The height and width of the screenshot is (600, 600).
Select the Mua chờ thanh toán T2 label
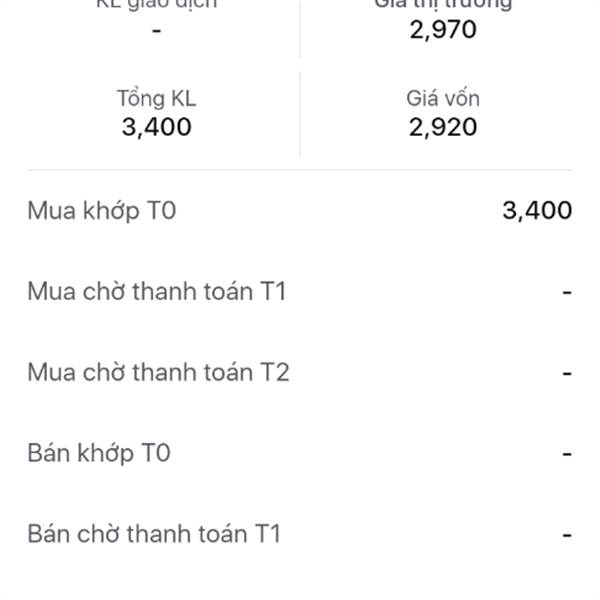158,372
